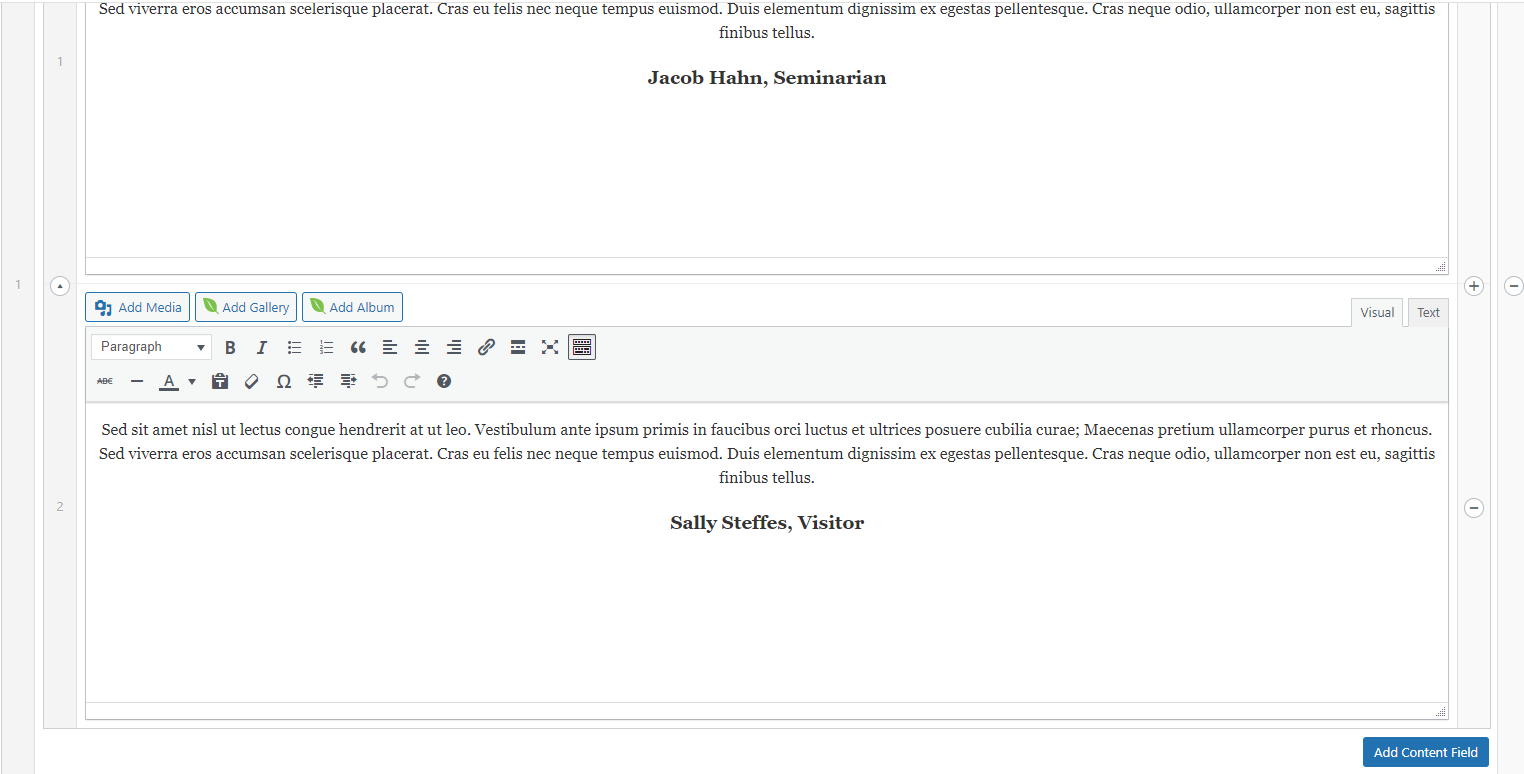Enter distraction-free fullscreen mode

(x=550, y=347)
